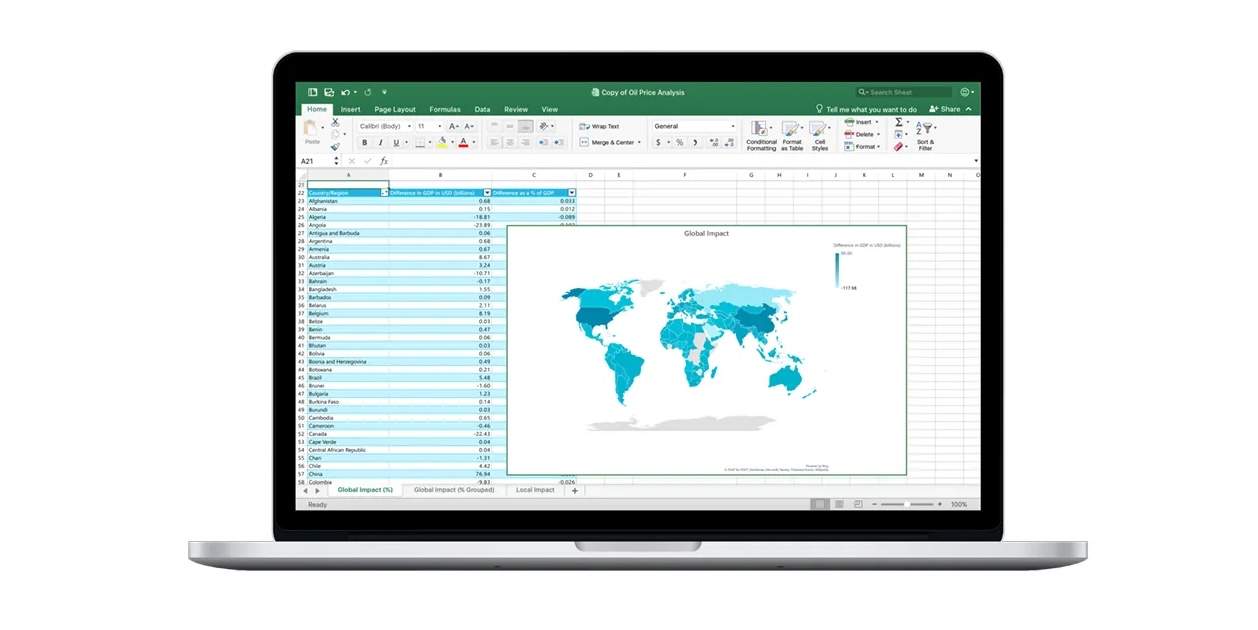Click the Undo arrow icon

pyautogui.click(x=345, y=92)
